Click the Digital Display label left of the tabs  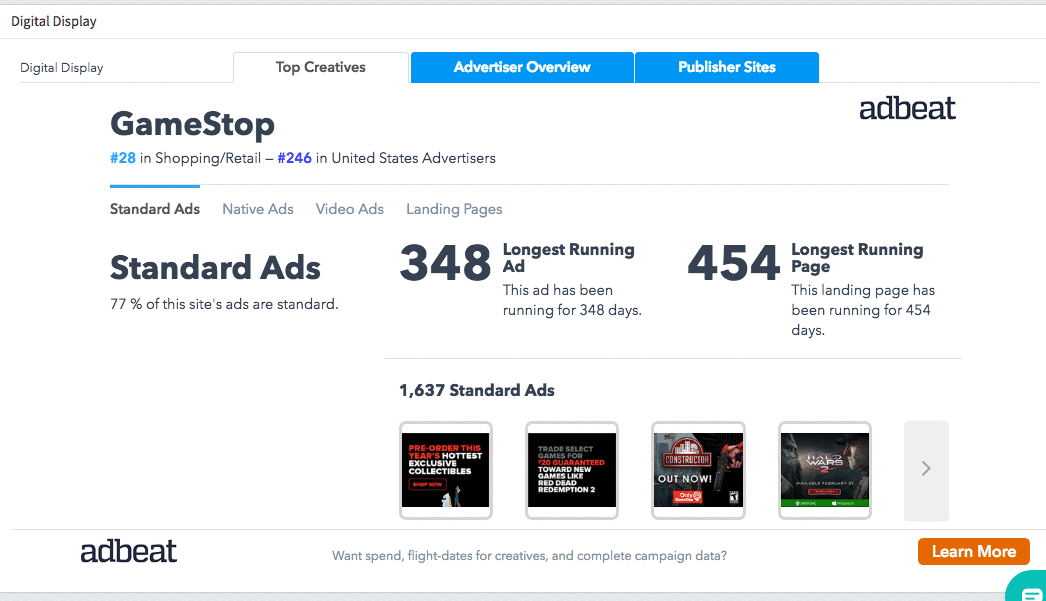pos(61,68)
